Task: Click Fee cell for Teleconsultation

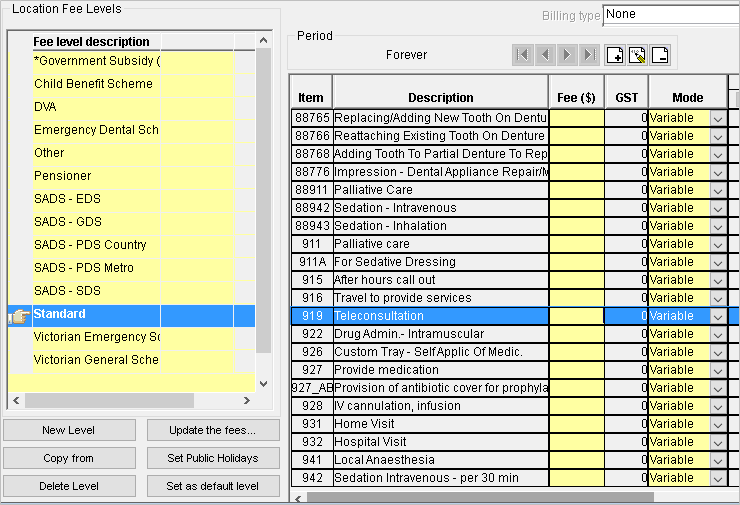Action: 576,316
